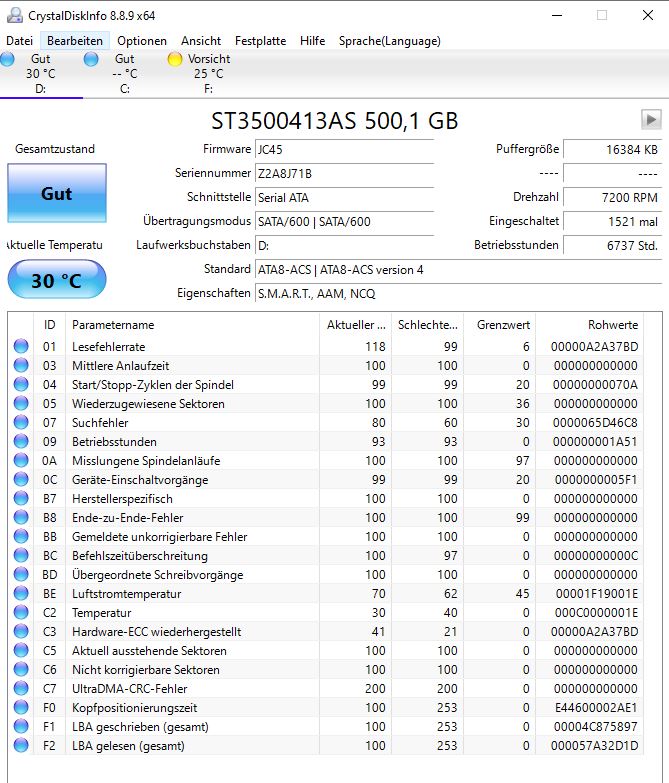The image size is (669, 783).
Task: Click the Laufwerksbuchstaben field D:
Action: click(344, 245)
